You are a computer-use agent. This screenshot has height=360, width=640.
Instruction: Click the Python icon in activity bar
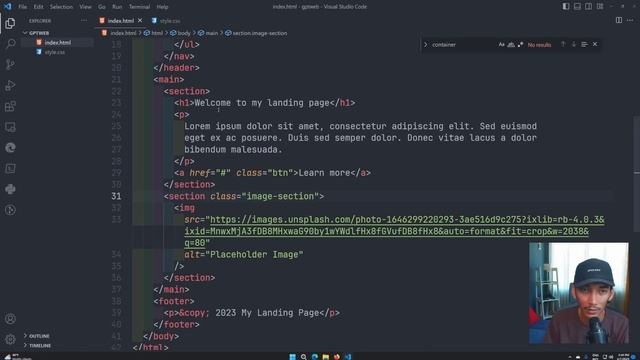click(10, 189)
